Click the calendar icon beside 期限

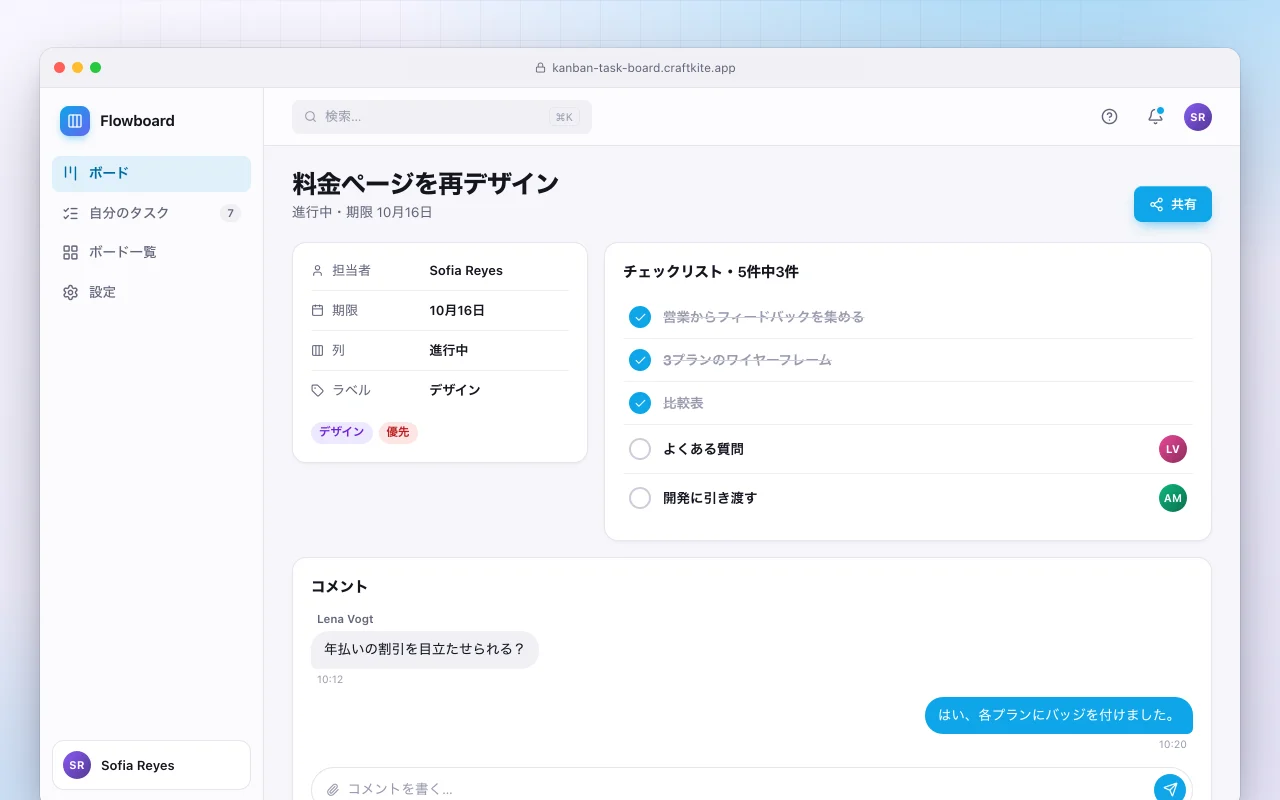click(x=318, y=311)
